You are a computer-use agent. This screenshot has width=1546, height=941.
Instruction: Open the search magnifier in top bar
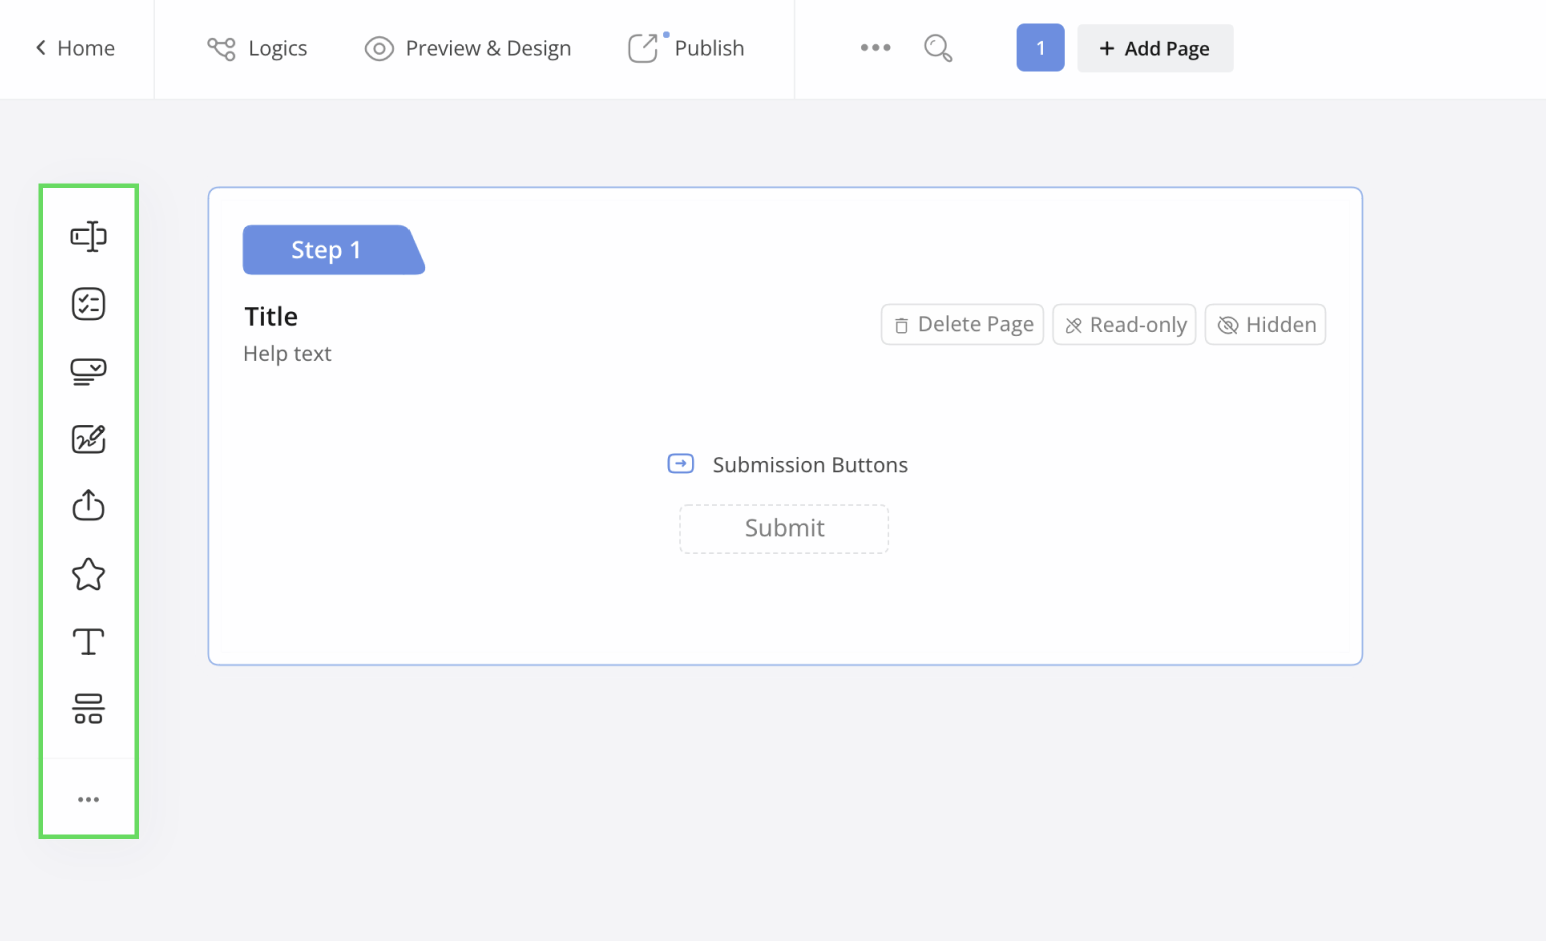coord(937,48)
